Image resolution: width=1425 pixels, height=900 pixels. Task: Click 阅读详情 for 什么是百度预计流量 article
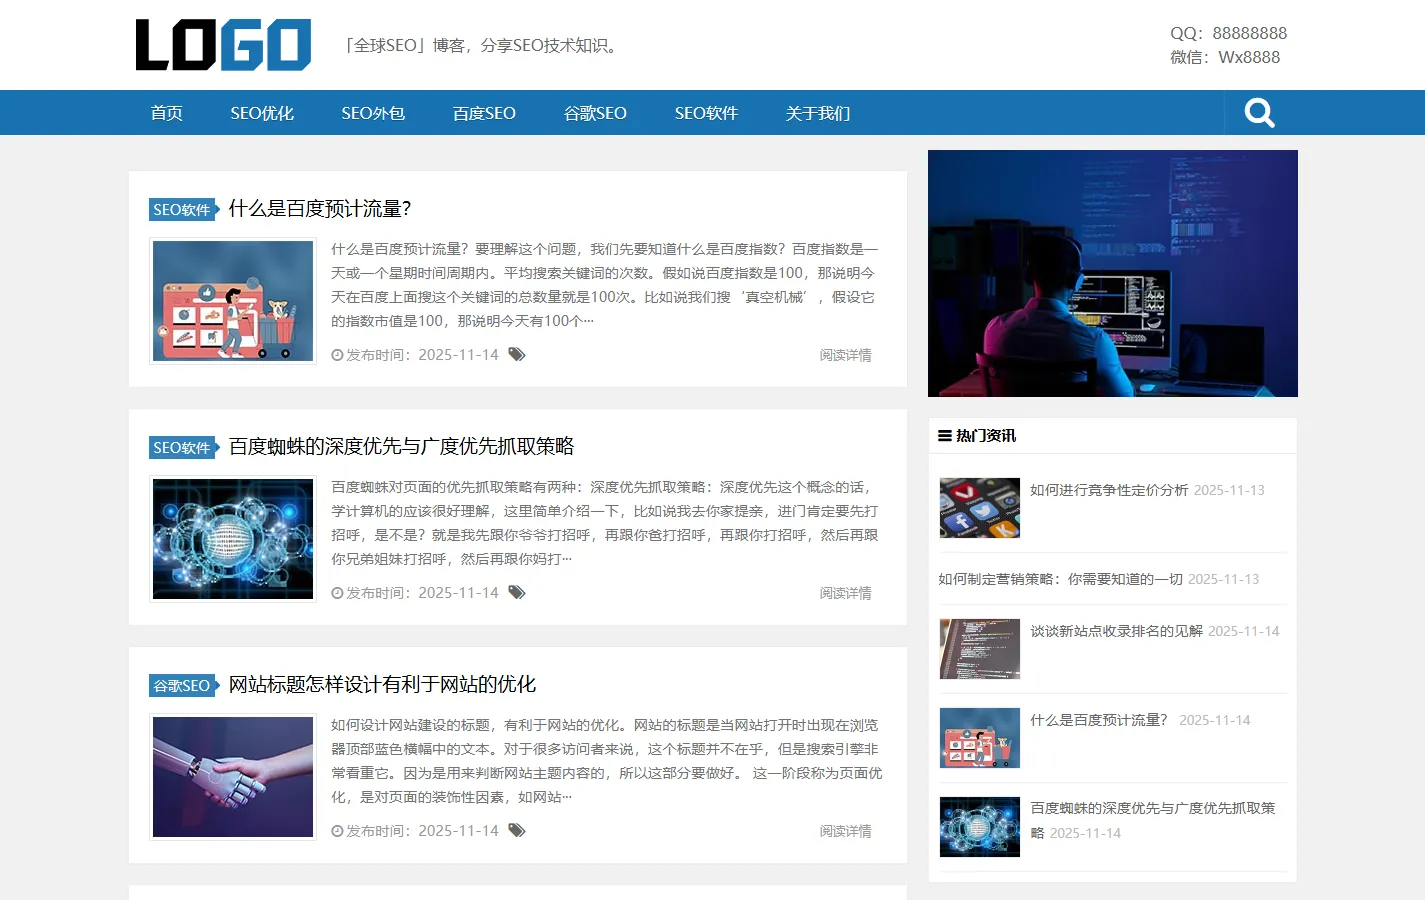(x=845, y=355)
